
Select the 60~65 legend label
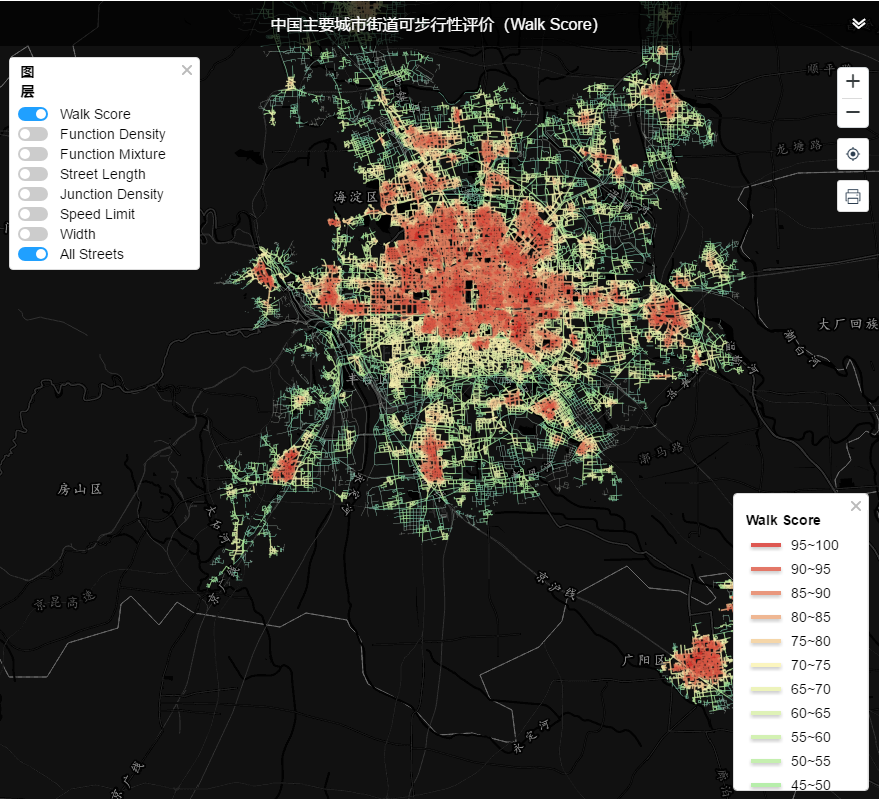pyautogui.click(x=810, y=713)
